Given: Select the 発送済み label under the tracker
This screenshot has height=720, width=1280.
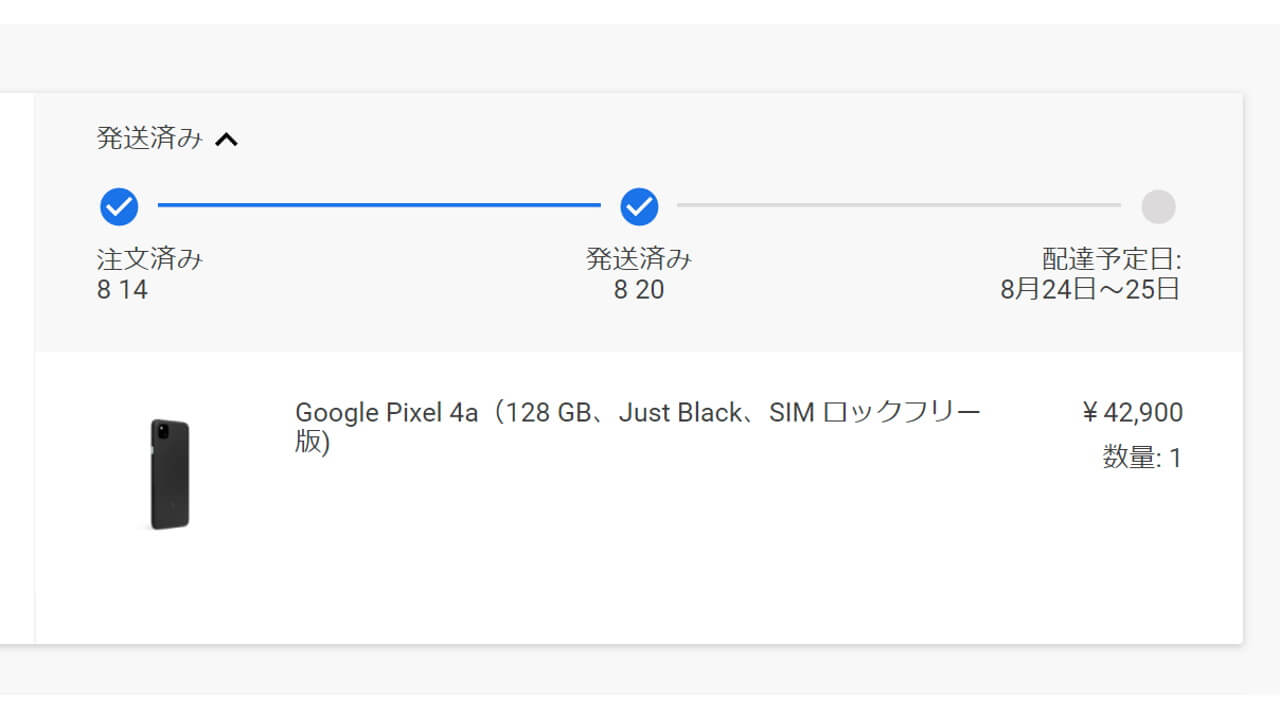Looking at the screenshot, I should pyautogui.click(x=639, y=260).
